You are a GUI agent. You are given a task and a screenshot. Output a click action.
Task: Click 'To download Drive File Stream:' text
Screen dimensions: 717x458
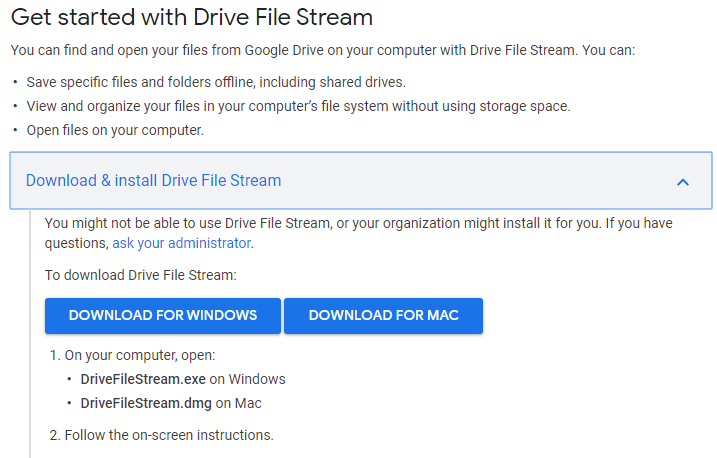click(x=141, y=275)
